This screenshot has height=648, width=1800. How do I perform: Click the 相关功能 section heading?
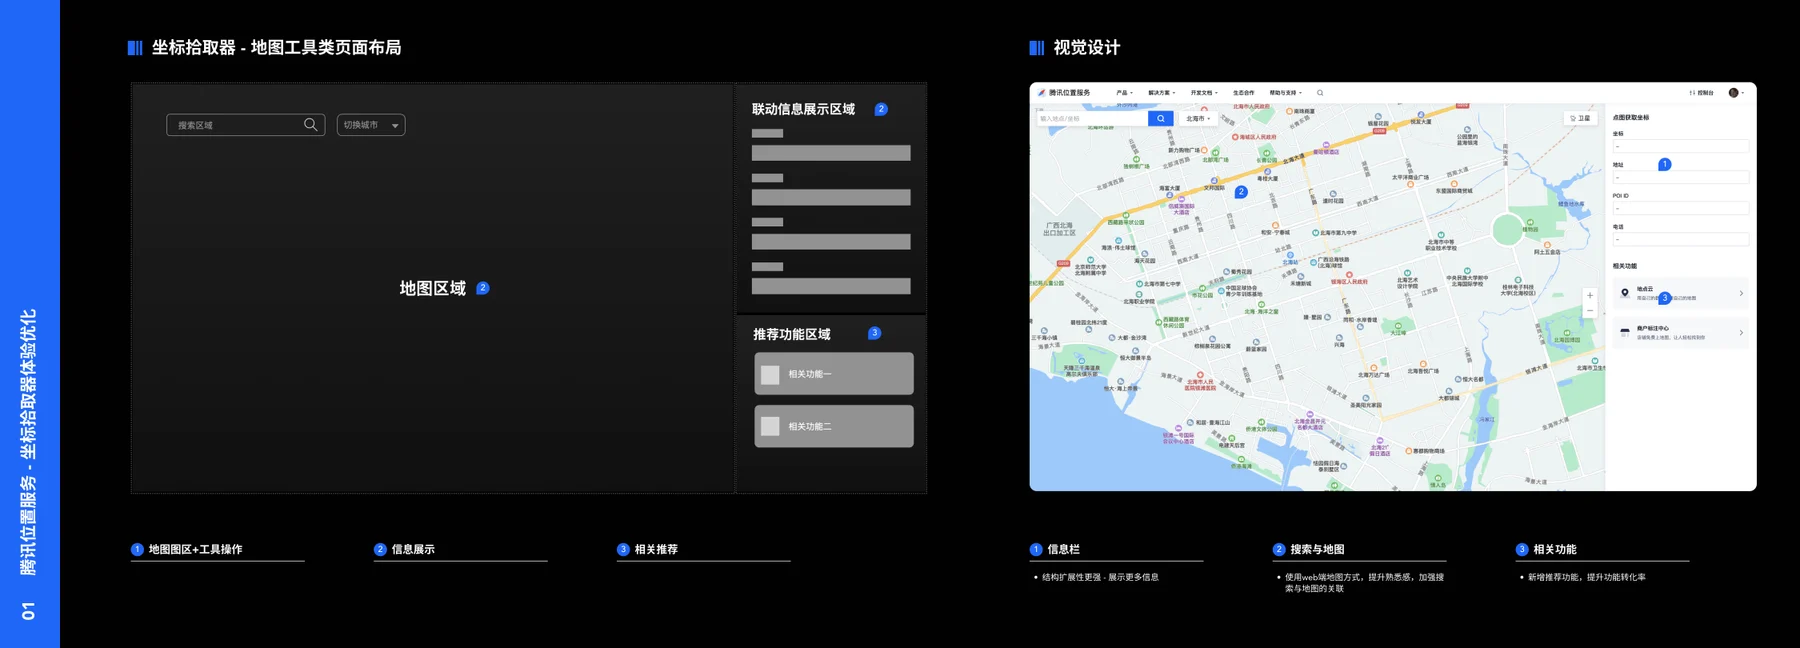point(1625,266)
